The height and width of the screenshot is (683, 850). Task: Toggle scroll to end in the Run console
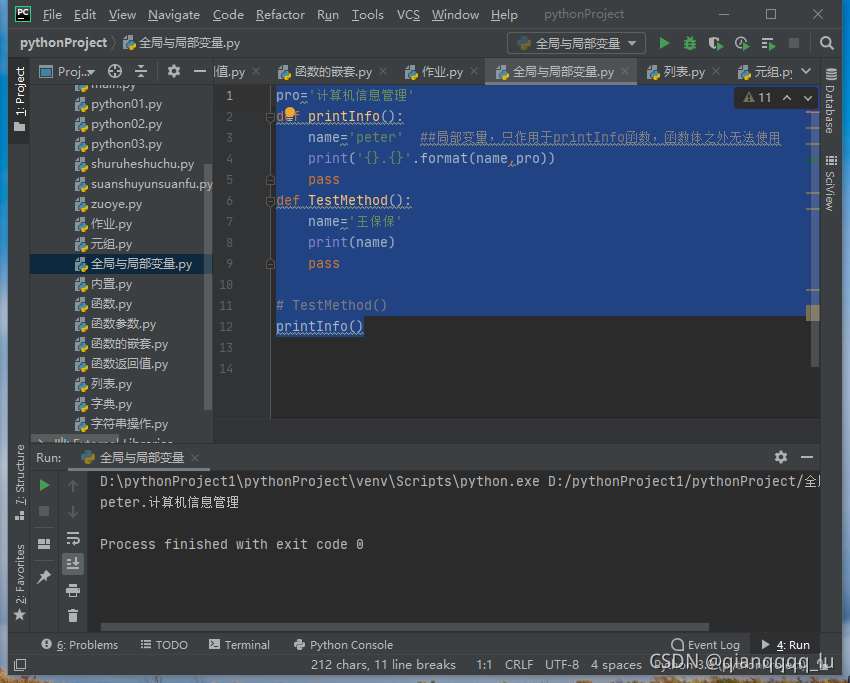click(x=73, y=564)
